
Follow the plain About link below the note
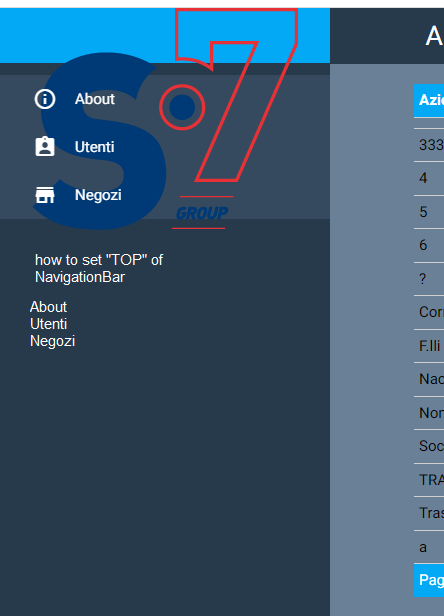(x=48, y=307)
